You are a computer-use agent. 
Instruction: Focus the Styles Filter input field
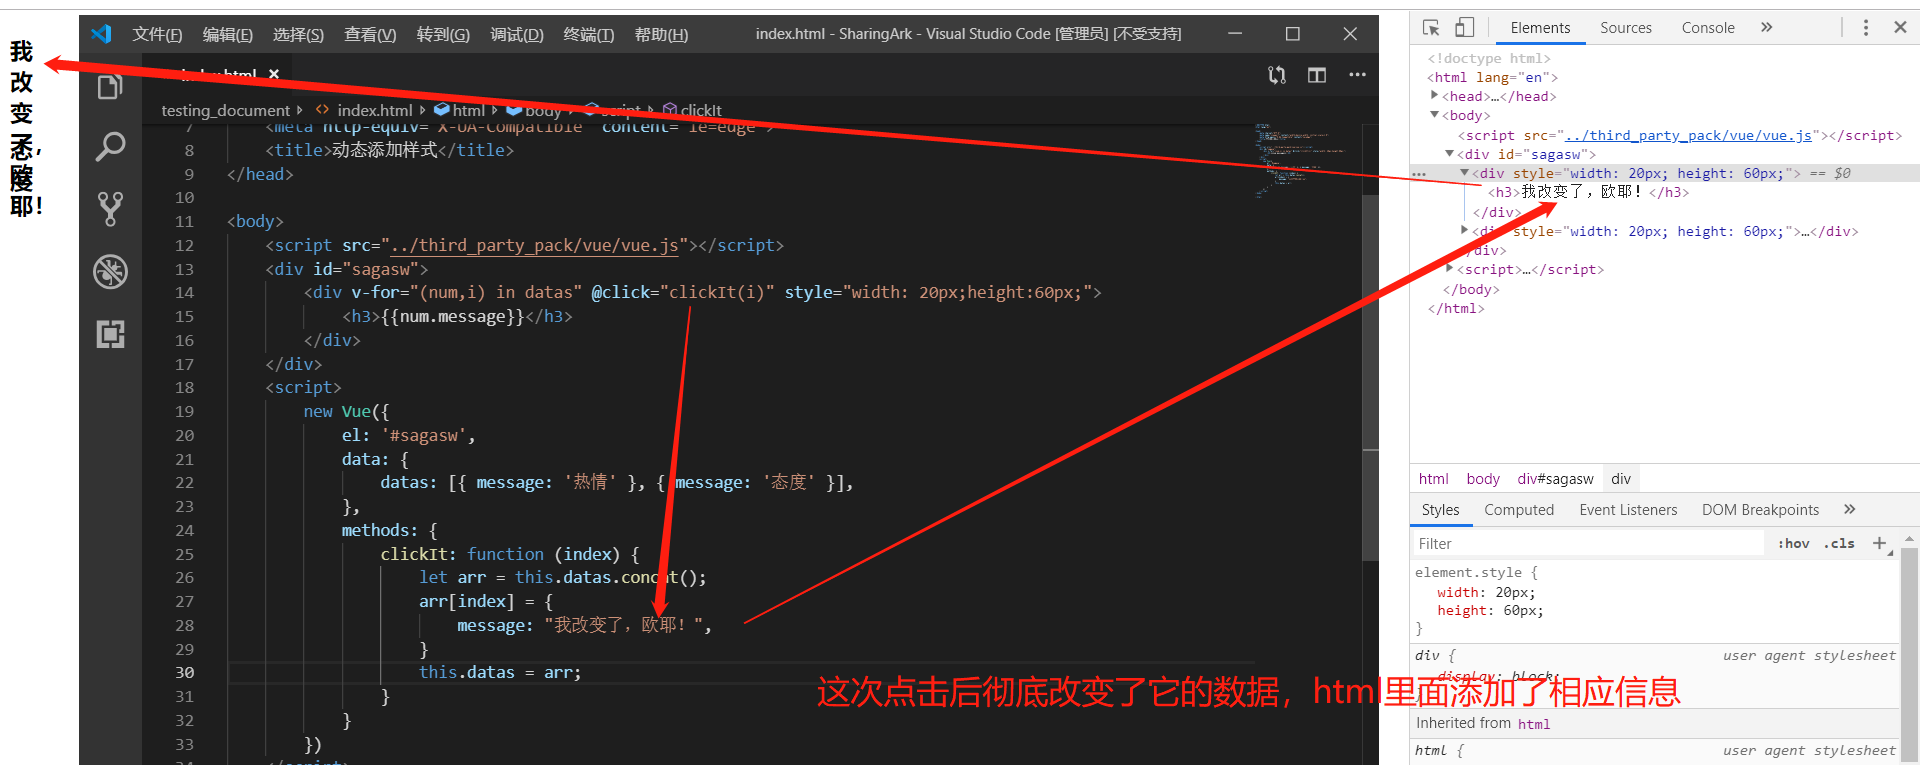click(x=1589, y=544)
